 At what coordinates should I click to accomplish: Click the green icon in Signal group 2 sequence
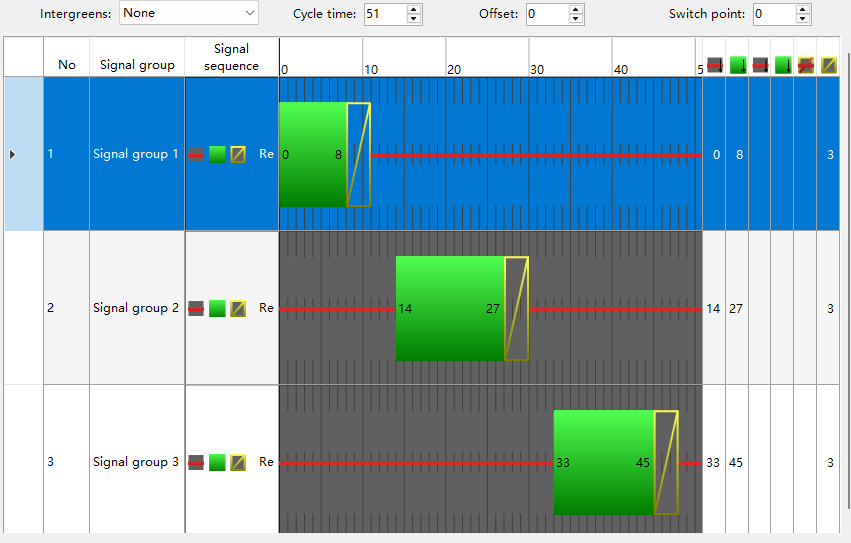[217, 308]
